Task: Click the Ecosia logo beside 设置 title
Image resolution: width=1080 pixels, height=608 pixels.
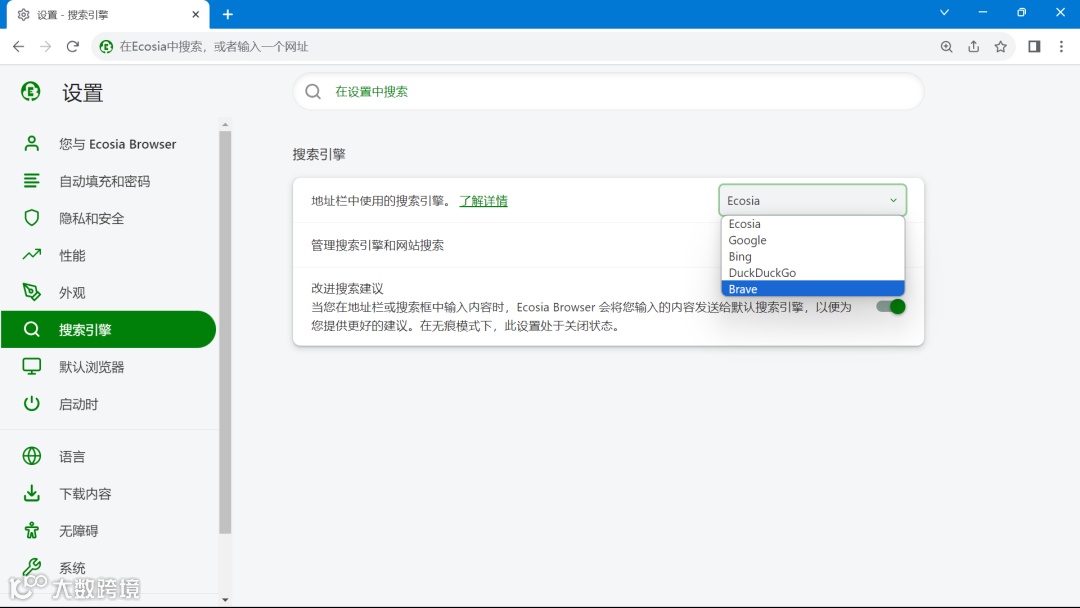Action: 30,91
